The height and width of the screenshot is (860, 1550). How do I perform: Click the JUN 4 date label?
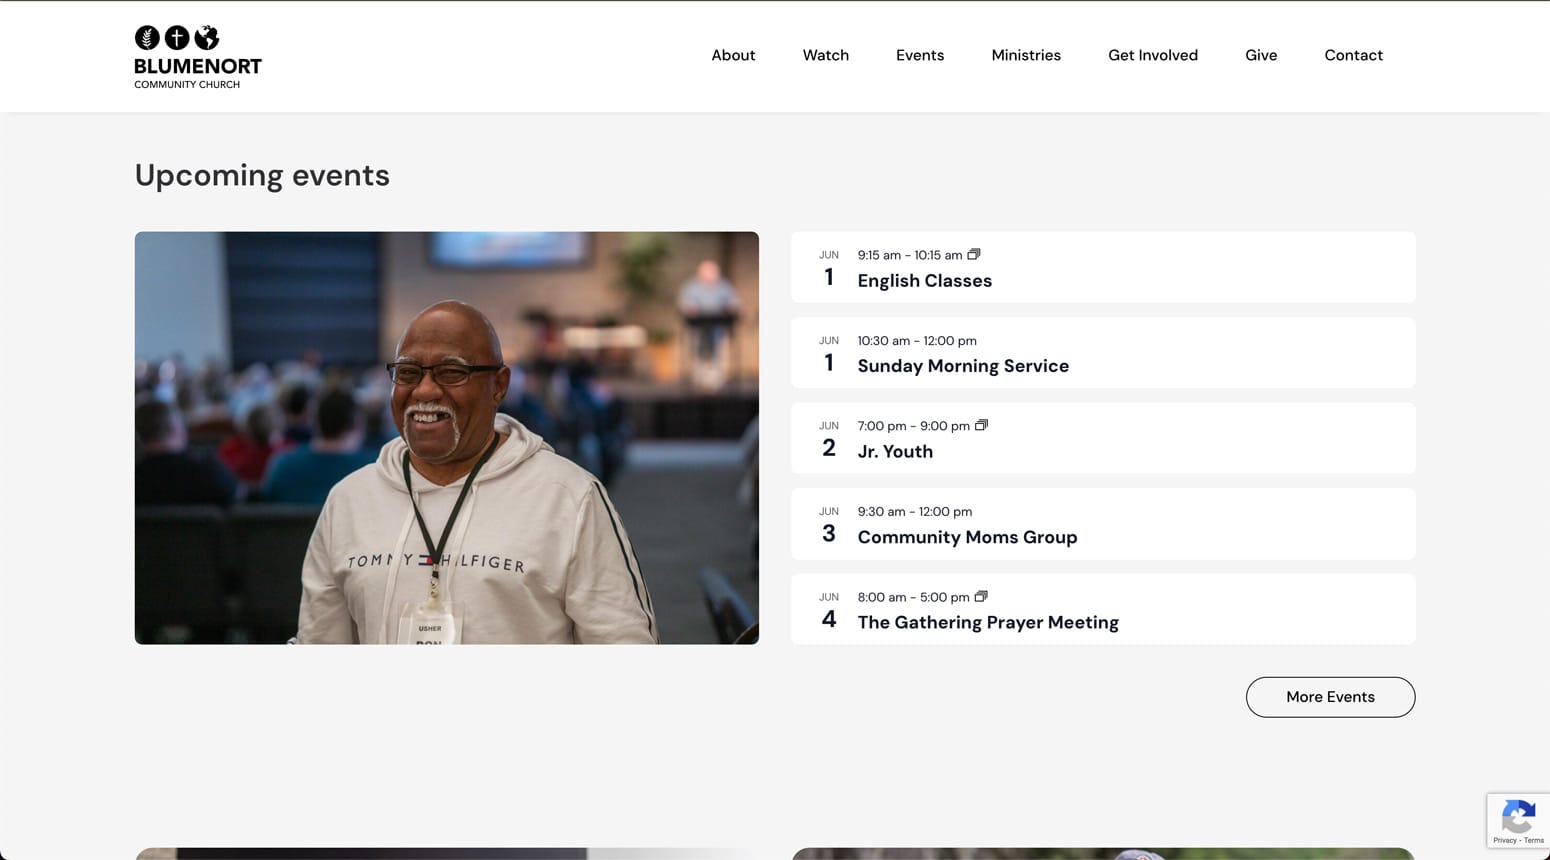pyautogui.click(x=829, y=610)
